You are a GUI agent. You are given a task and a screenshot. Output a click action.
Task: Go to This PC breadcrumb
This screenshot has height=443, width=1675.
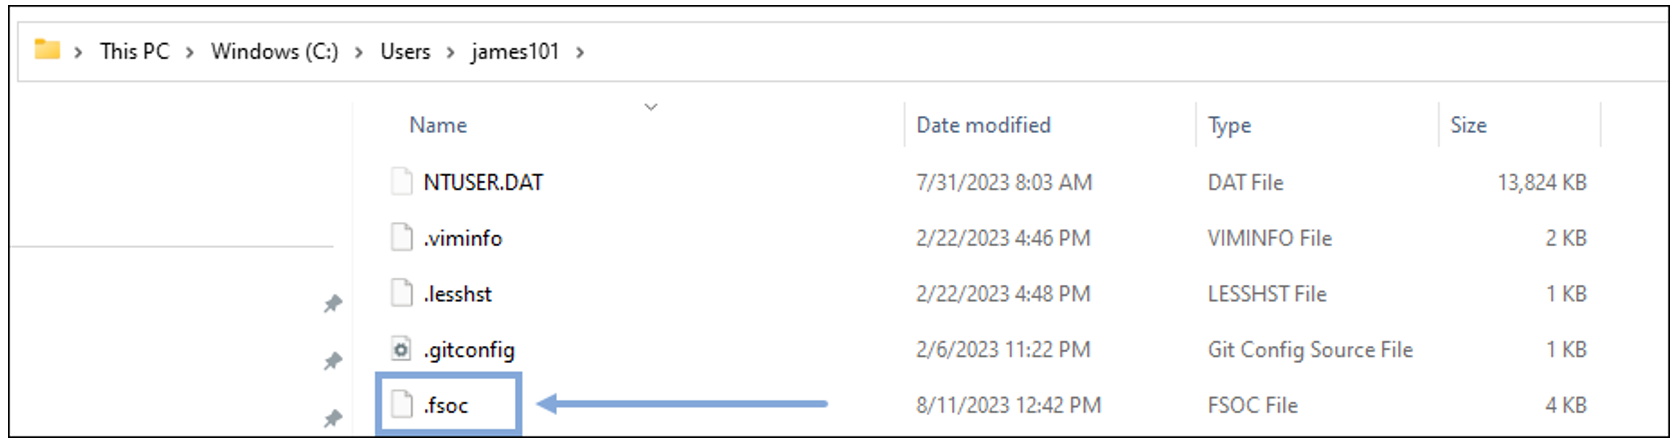pyautogui.click(x=135, y=52)
